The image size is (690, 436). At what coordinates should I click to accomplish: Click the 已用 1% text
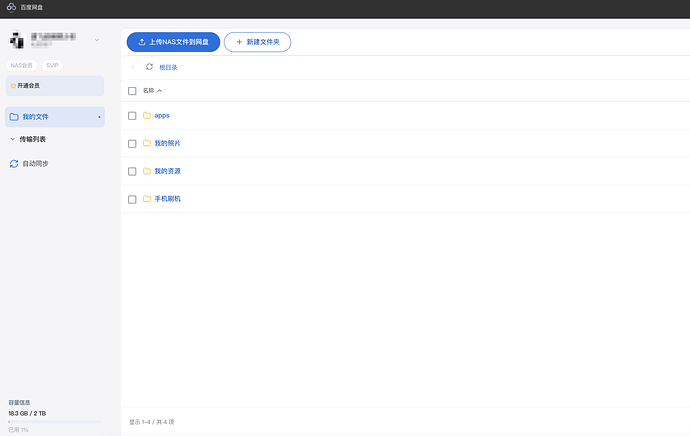(x=18, y=430)
